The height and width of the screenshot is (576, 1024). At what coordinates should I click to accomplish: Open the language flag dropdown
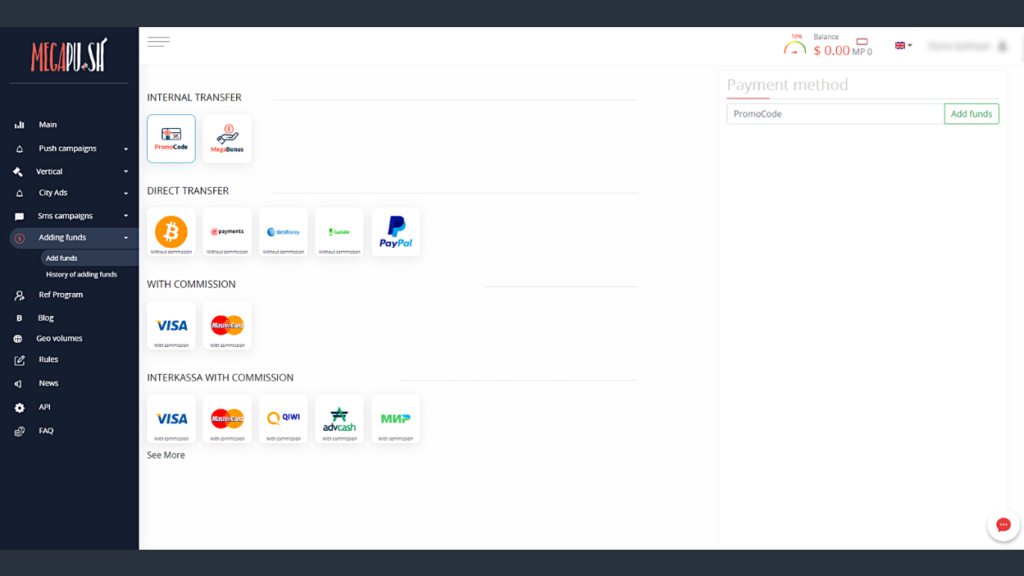pyautogui.click(x=903, y=46)
